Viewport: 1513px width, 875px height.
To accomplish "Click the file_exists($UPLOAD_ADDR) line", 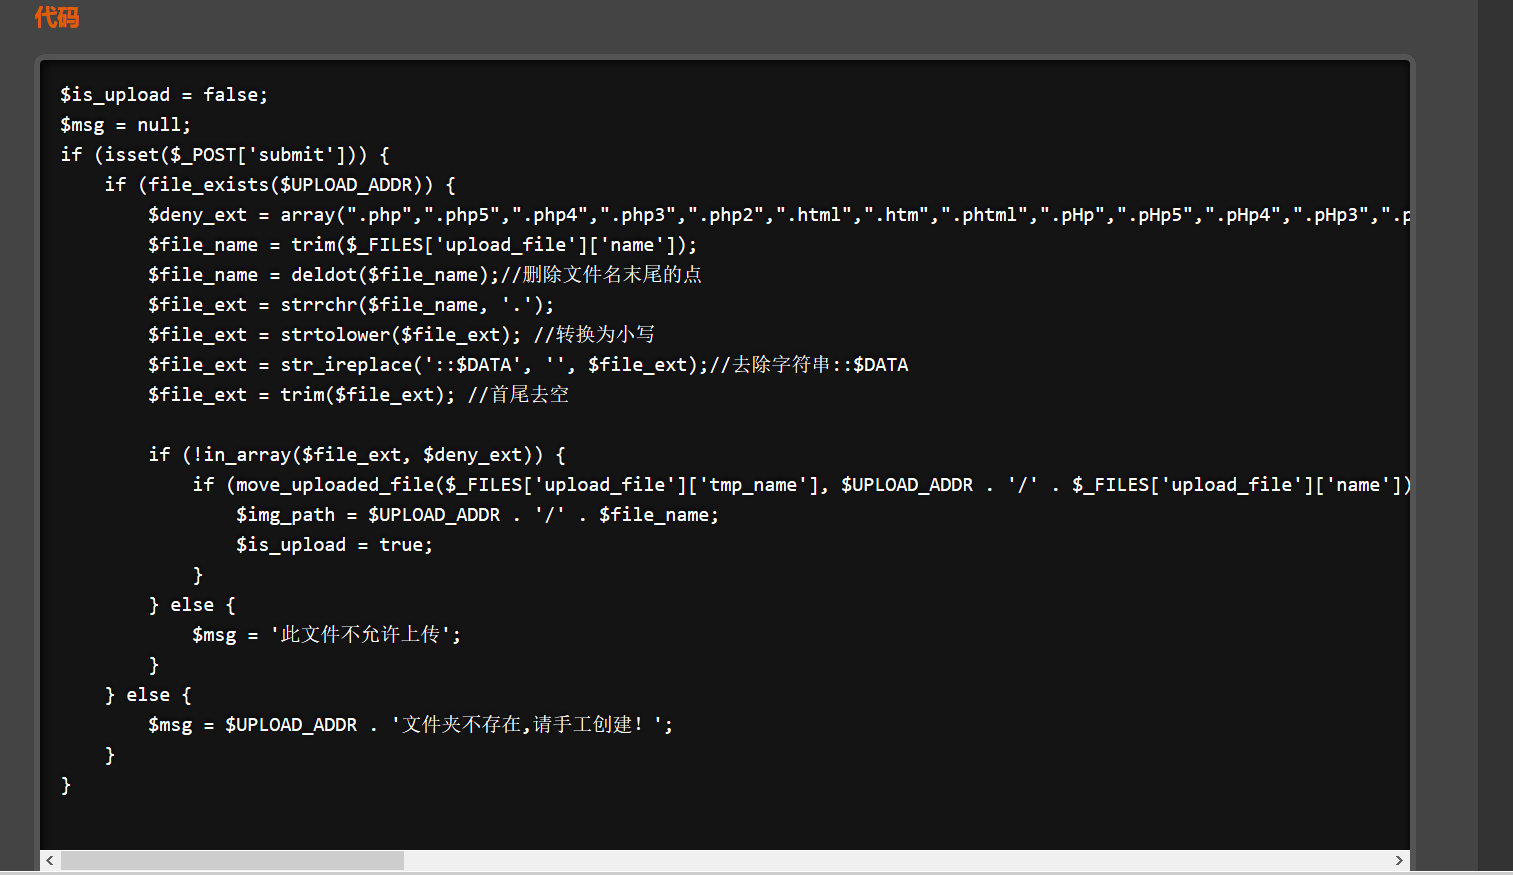I will tap(280, 185).
